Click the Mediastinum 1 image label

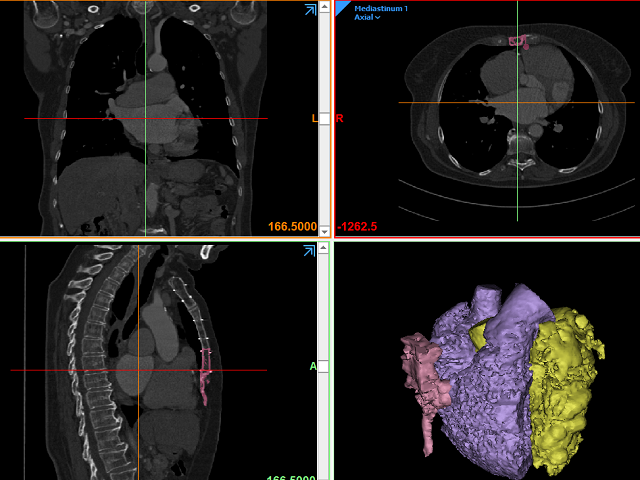click(x=380, y=8)
